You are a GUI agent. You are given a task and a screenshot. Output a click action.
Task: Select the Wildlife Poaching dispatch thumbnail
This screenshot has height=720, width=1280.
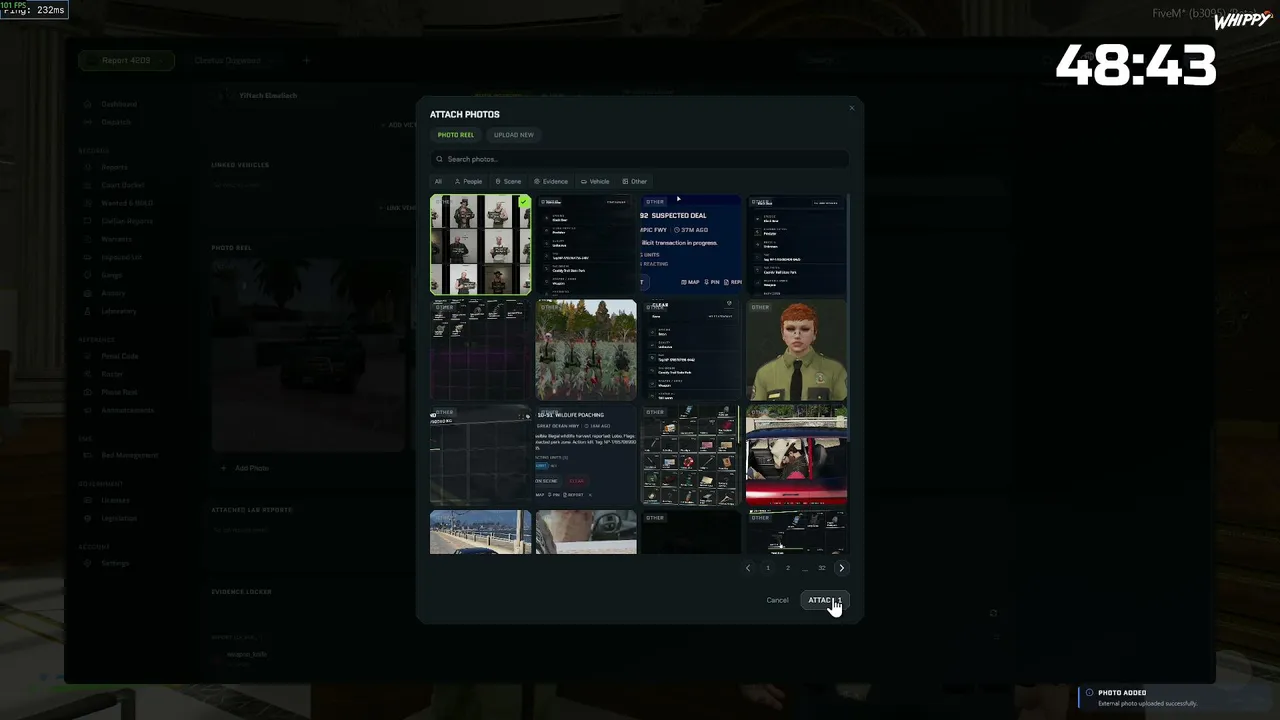click(x=586, y=455)
